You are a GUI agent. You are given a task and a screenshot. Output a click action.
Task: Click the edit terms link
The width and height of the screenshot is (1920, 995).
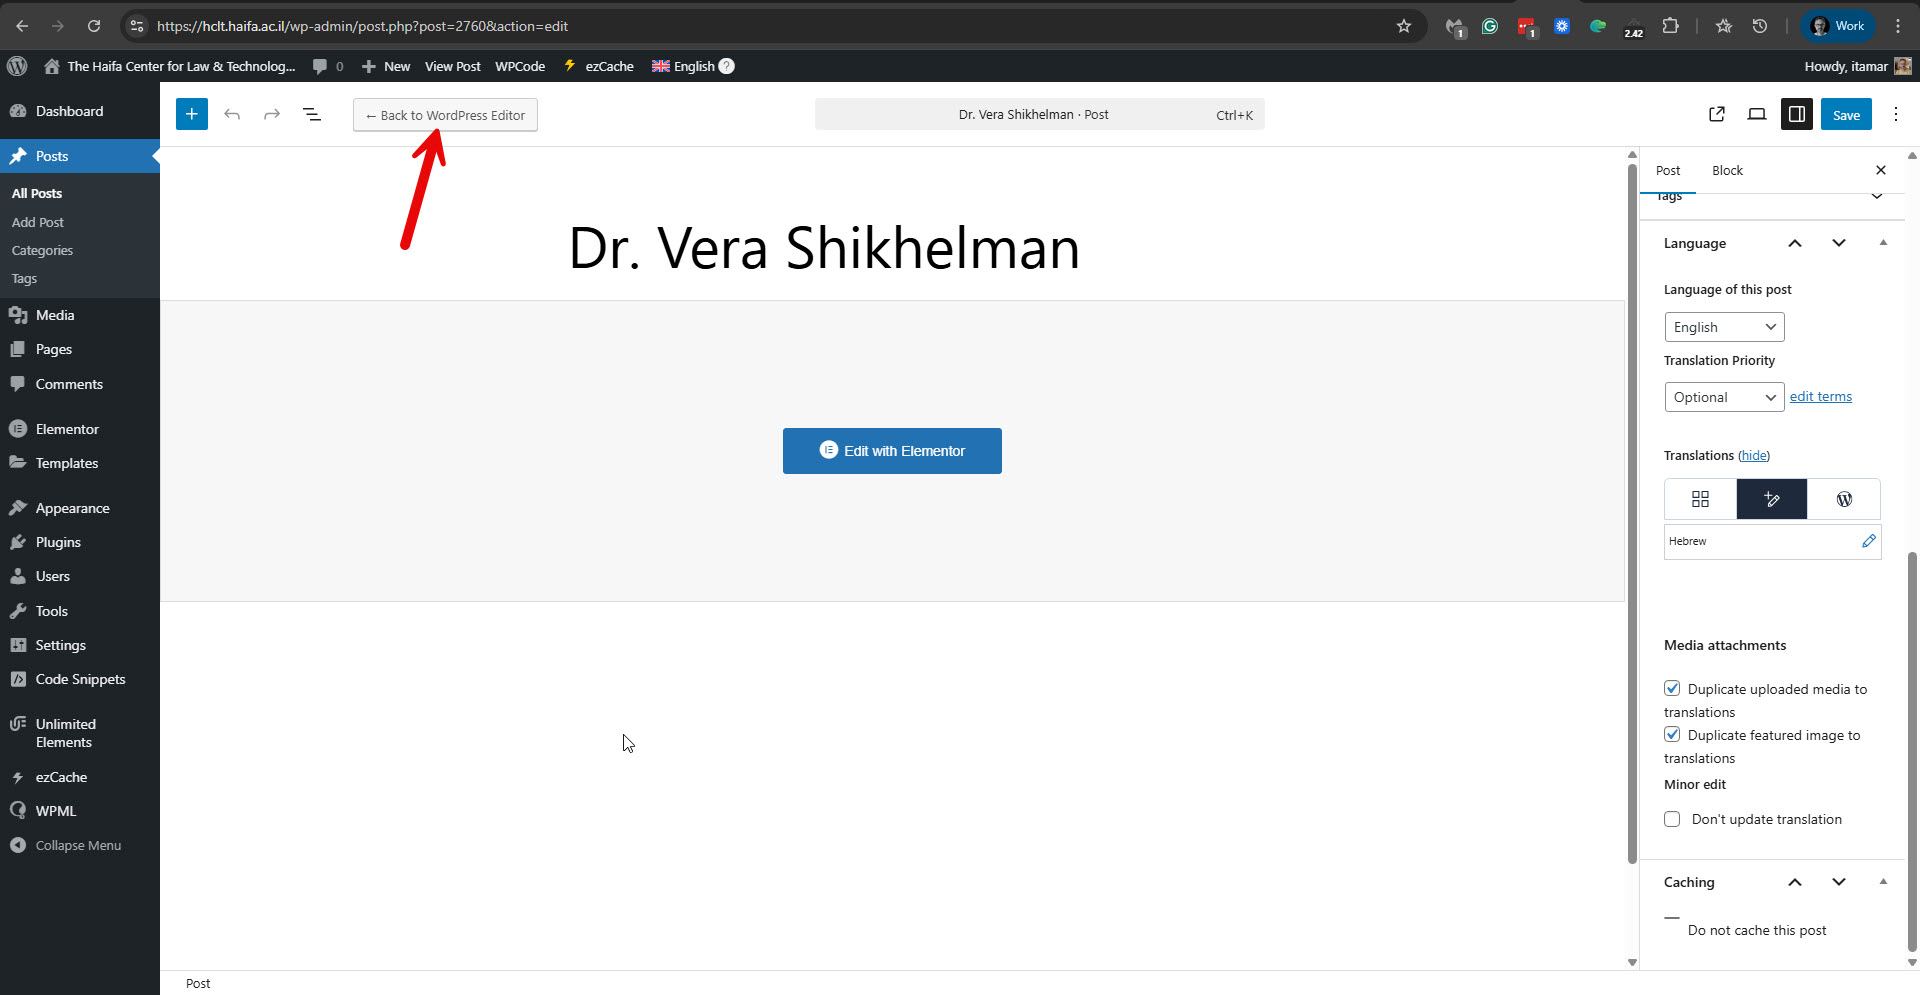pos(1820,397)
